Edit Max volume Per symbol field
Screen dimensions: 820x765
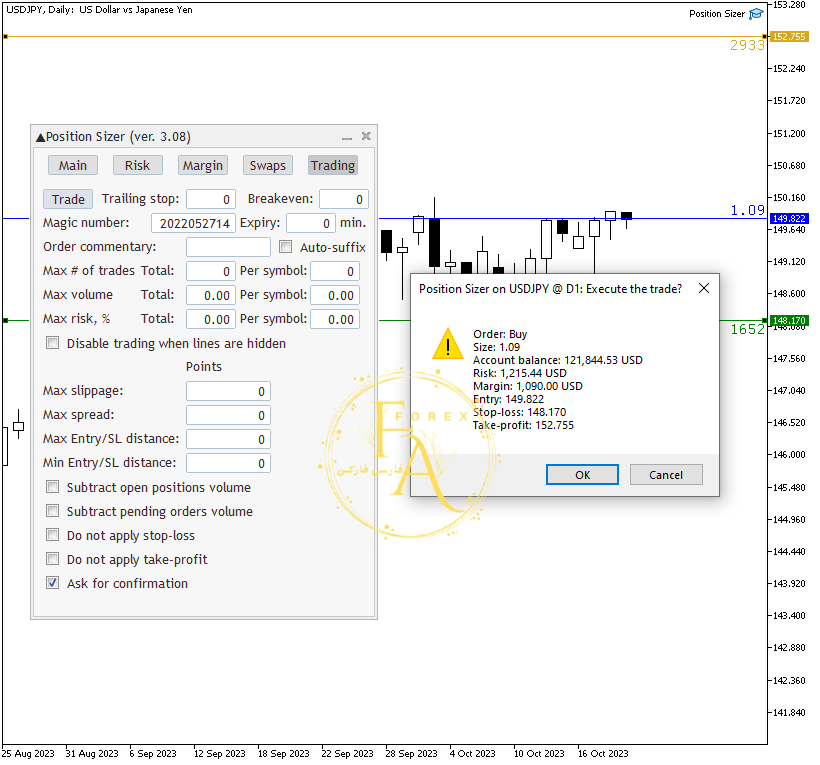[335, 295]
